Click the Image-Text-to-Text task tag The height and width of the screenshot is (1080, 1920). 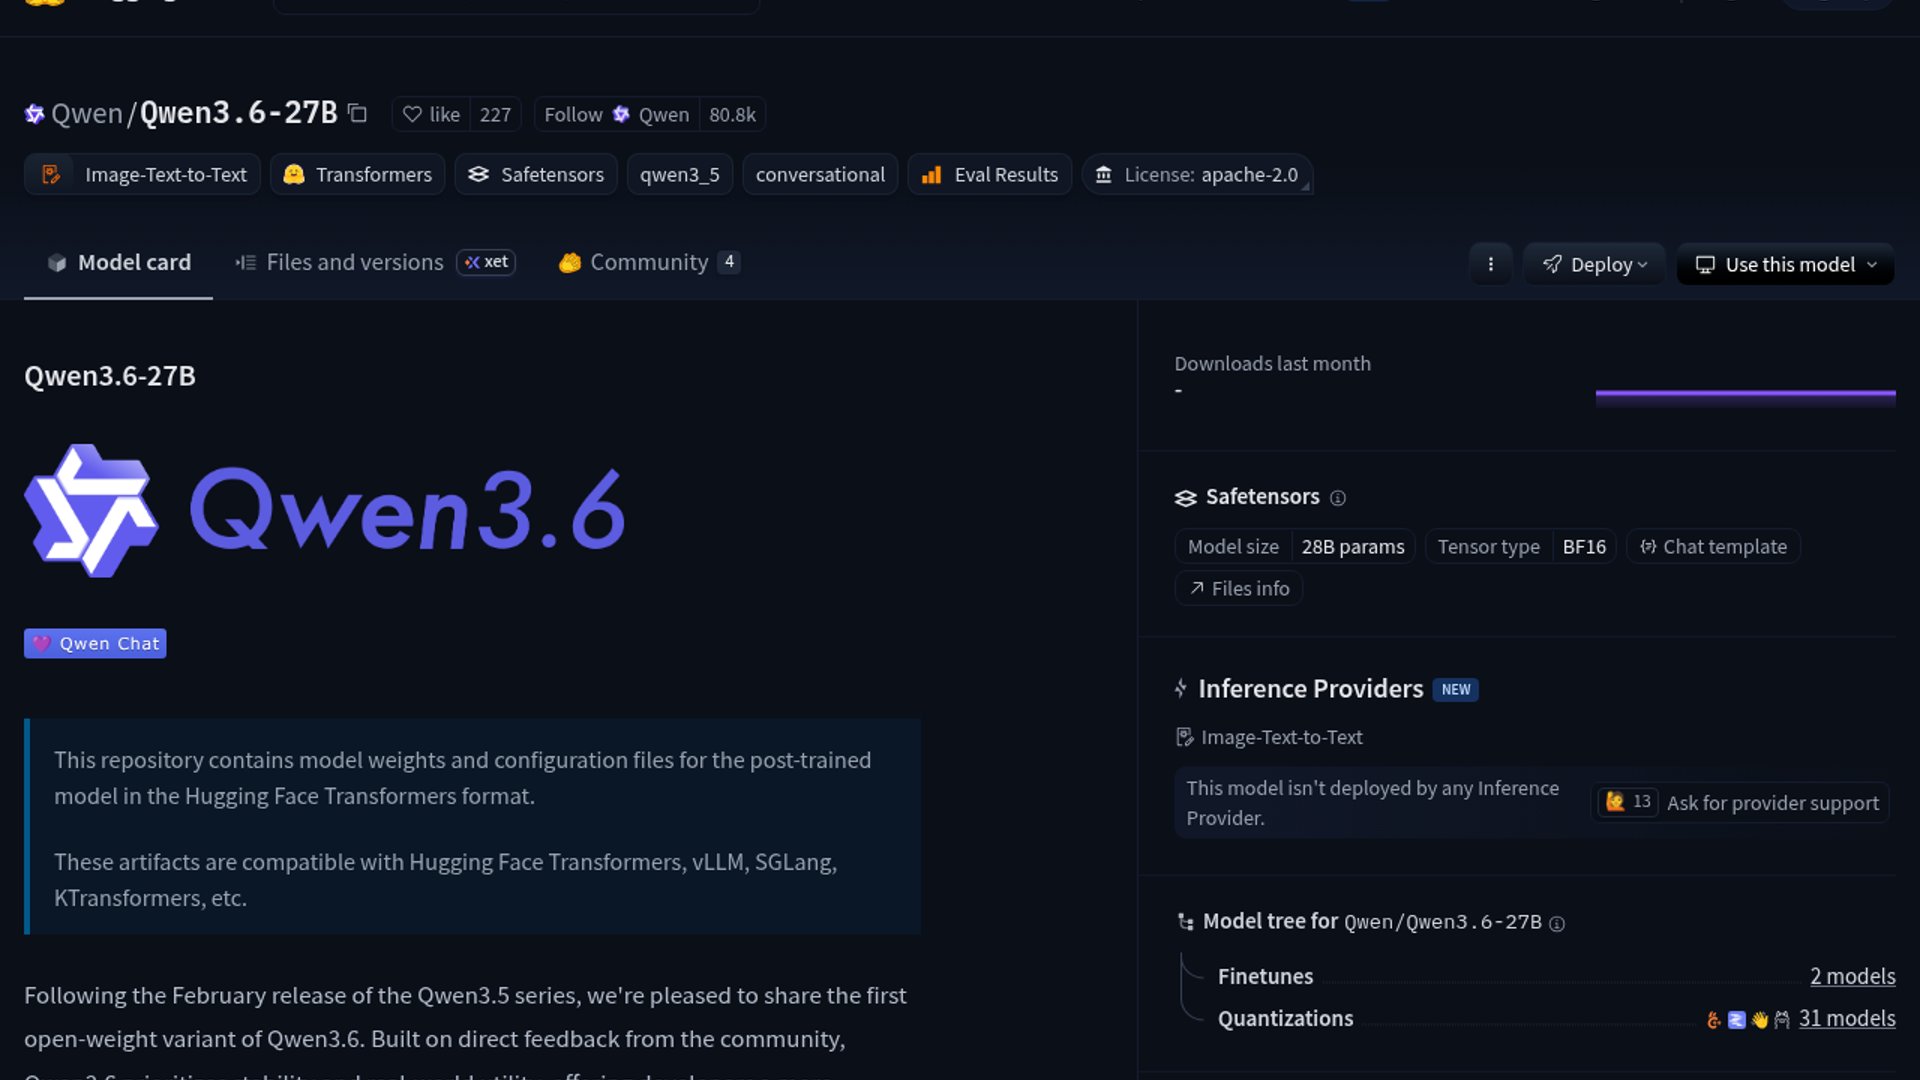143,175
